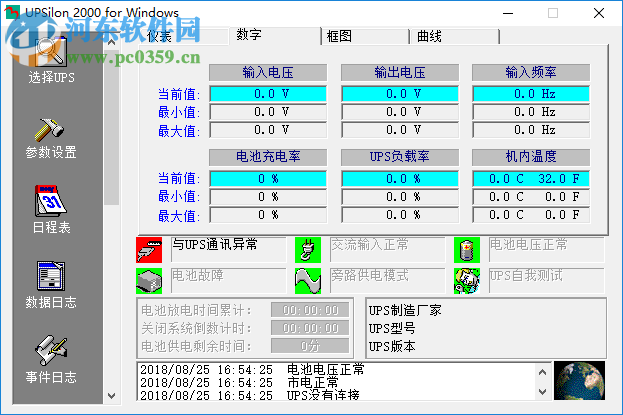Click the current output voltage value
Viewport: 623px width, 415px height.
tap(400, 94)
